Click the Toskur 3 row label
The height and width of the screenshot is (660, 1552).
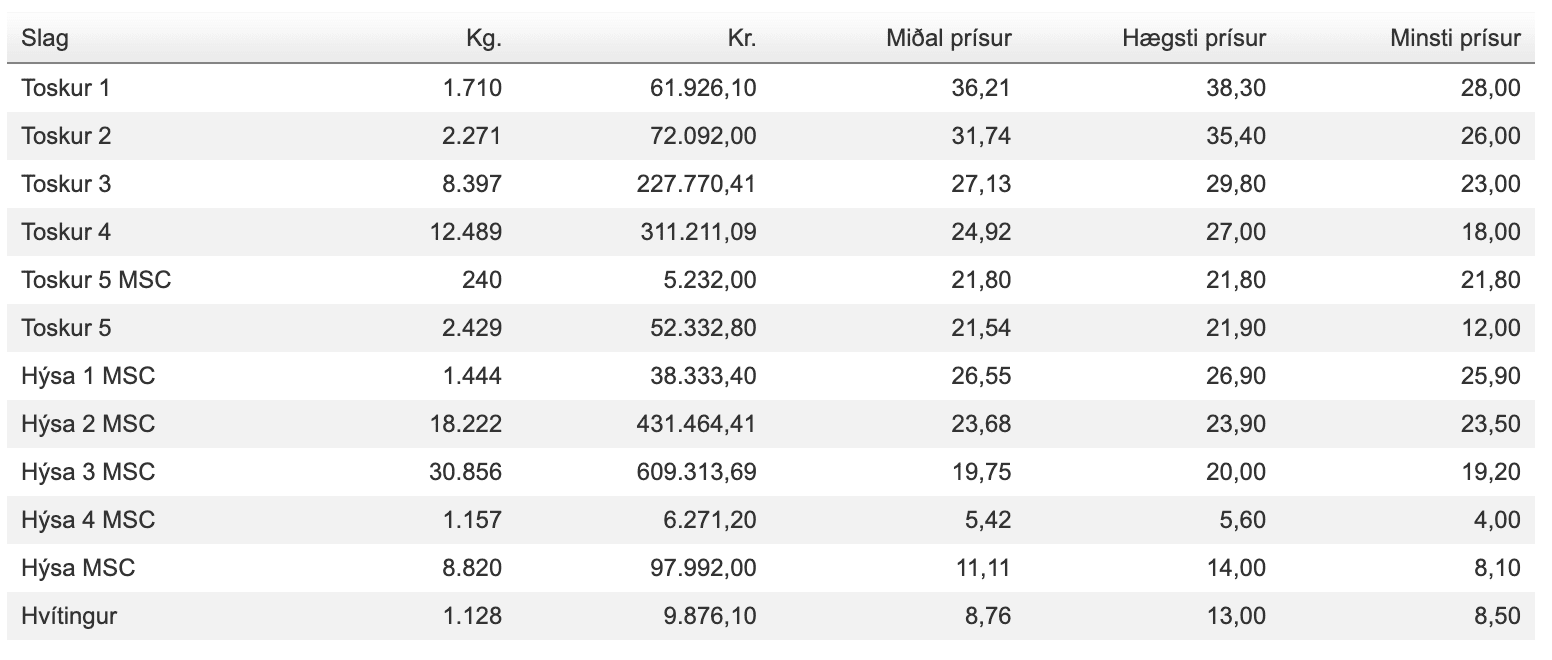(x=66, y=184)
